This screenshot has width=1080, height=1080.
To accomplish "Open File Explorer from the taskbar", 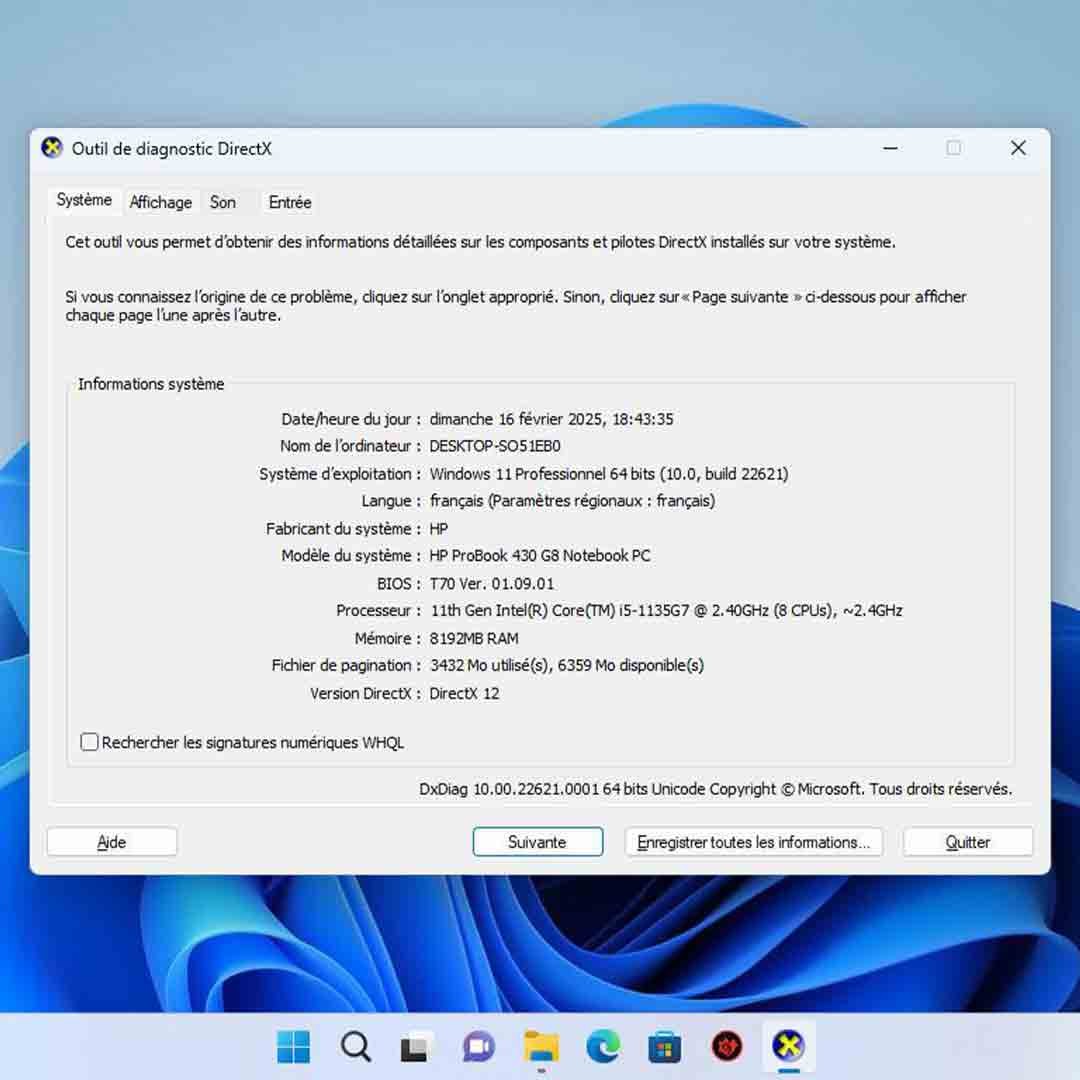I will pos(541,1047).
